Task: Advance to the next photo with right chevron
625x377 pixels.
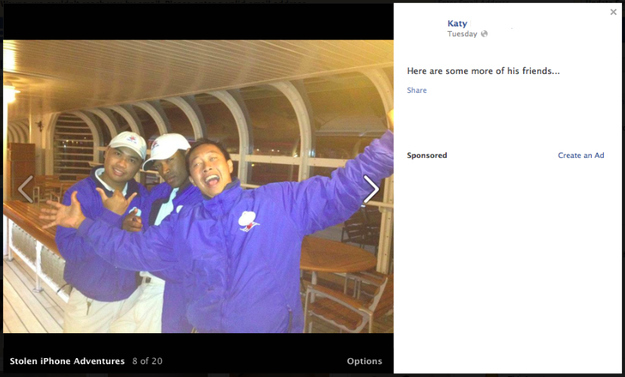Action: [371, 189]
